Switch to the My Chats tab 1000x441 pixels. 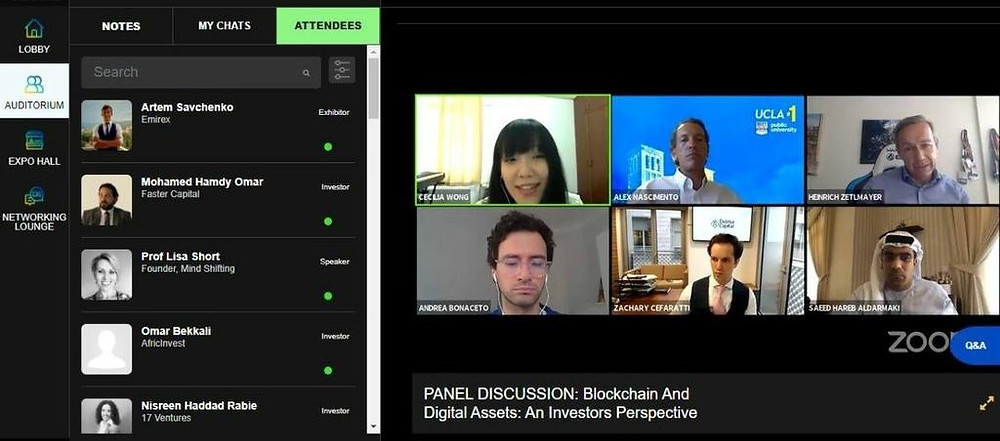click(224, 26)
